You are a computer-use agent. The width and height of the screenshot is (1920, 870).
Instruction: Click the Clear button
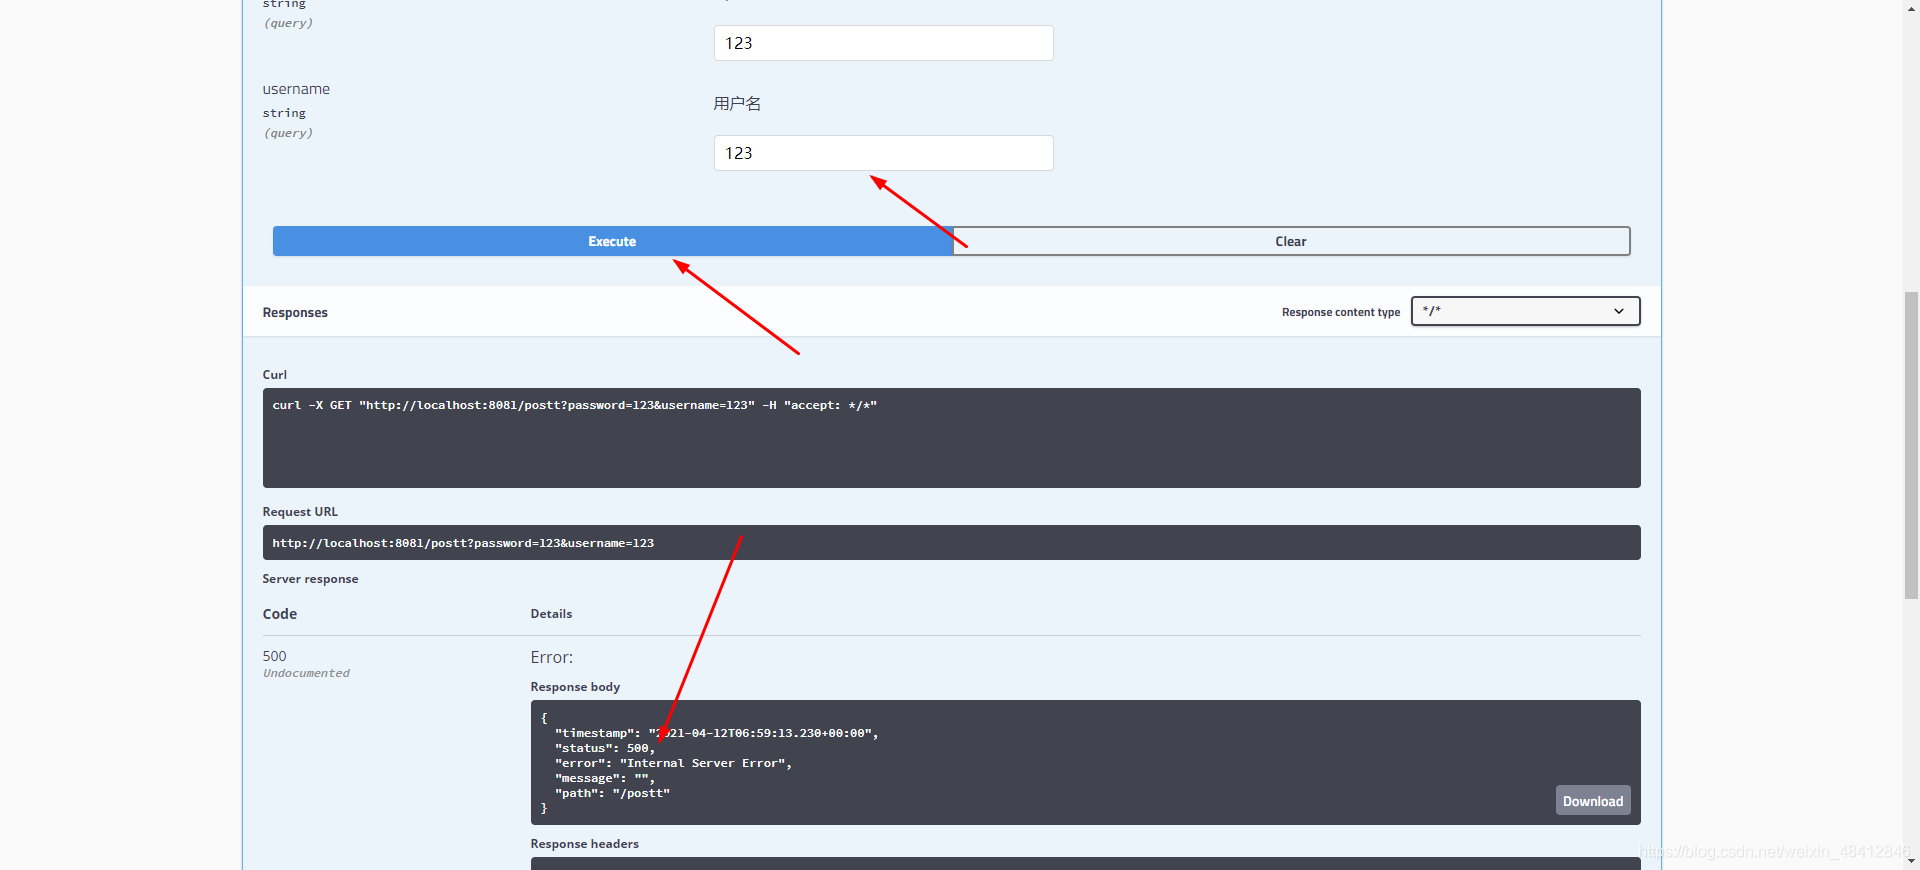click(1291, 241)
